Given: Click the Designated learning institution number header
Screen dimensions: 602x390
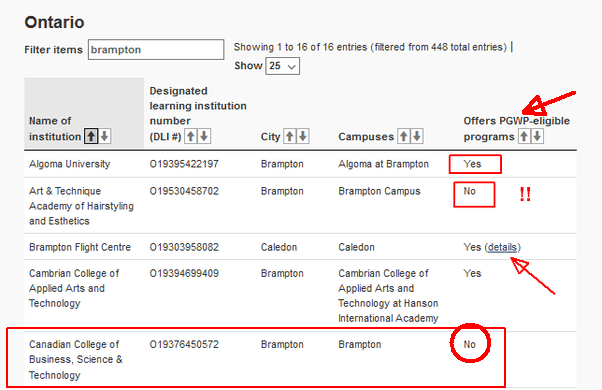Looking at the screenshot, I should coord(198,114).
